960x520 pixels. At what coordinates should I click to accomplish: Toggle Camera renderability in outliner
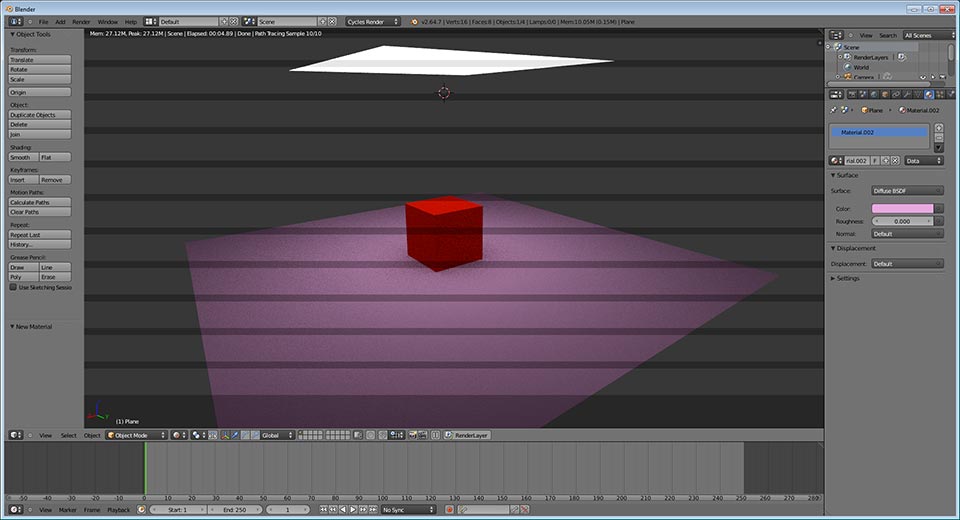(942, 77)
